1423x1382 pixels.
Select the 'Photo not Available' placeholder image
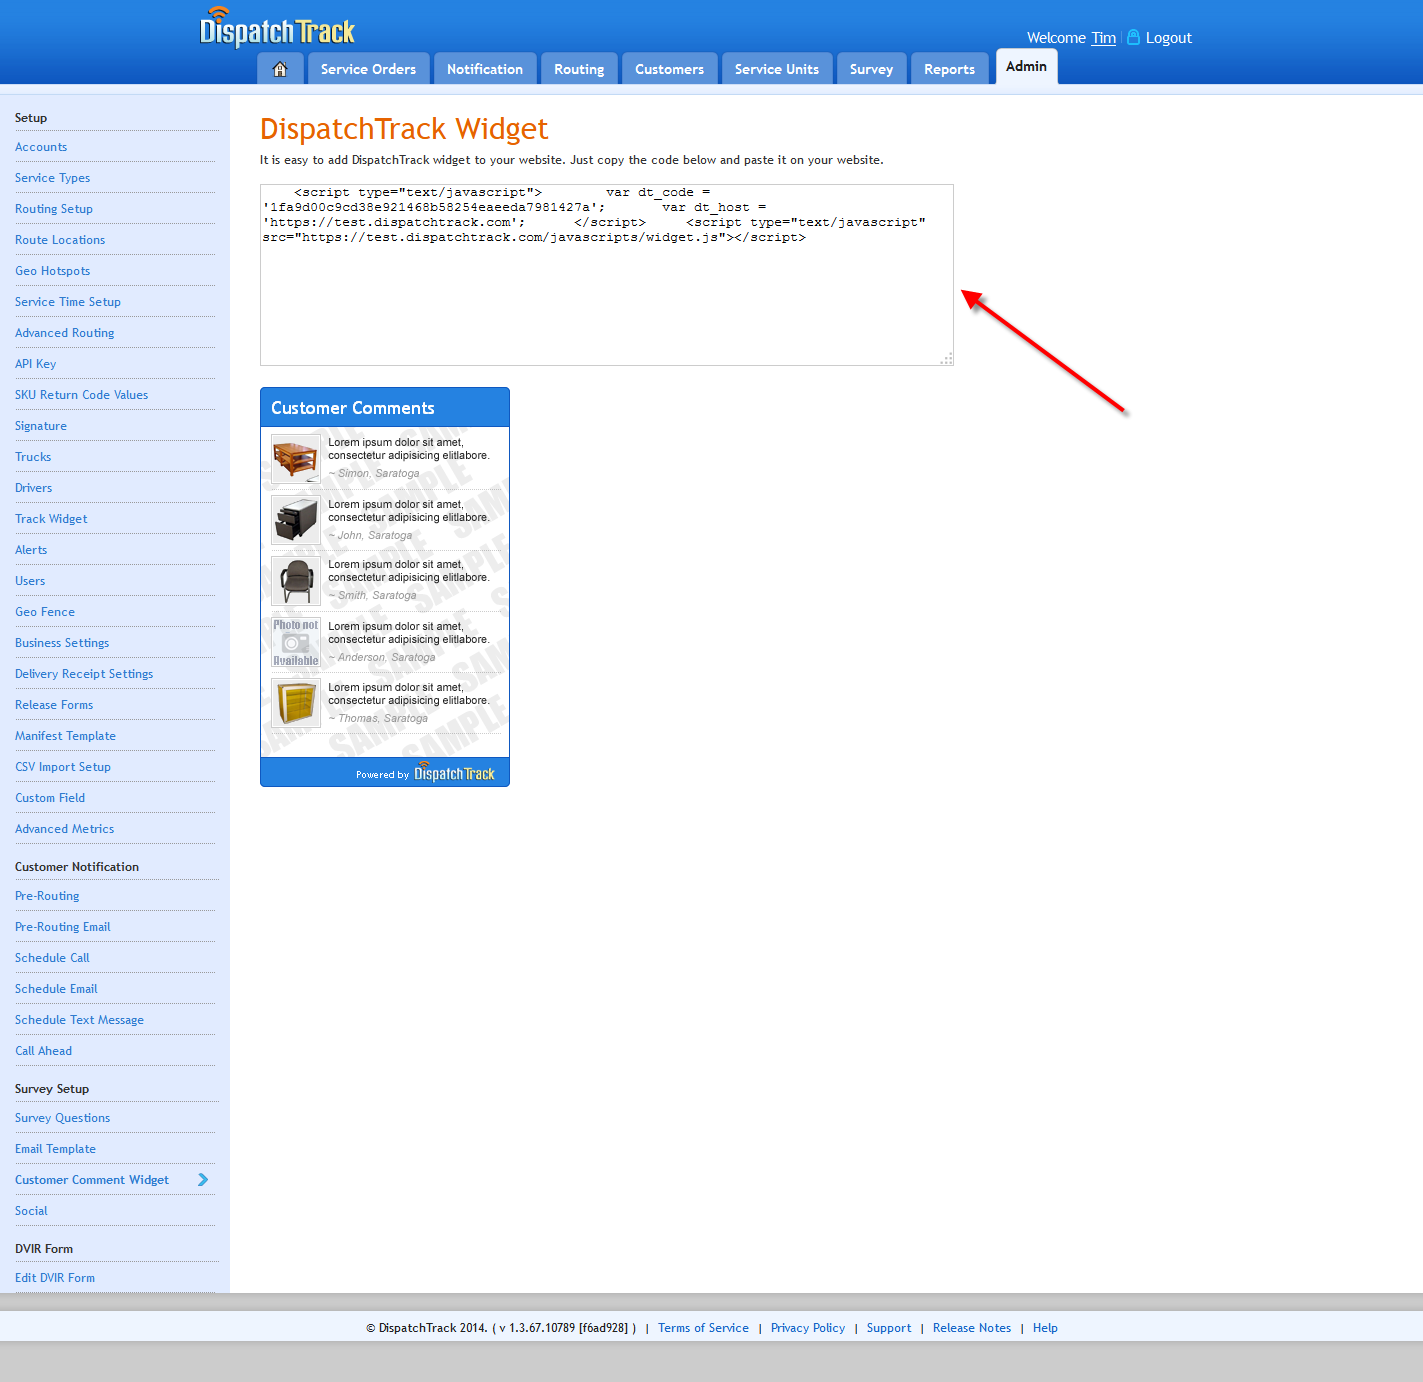point(295,642)
